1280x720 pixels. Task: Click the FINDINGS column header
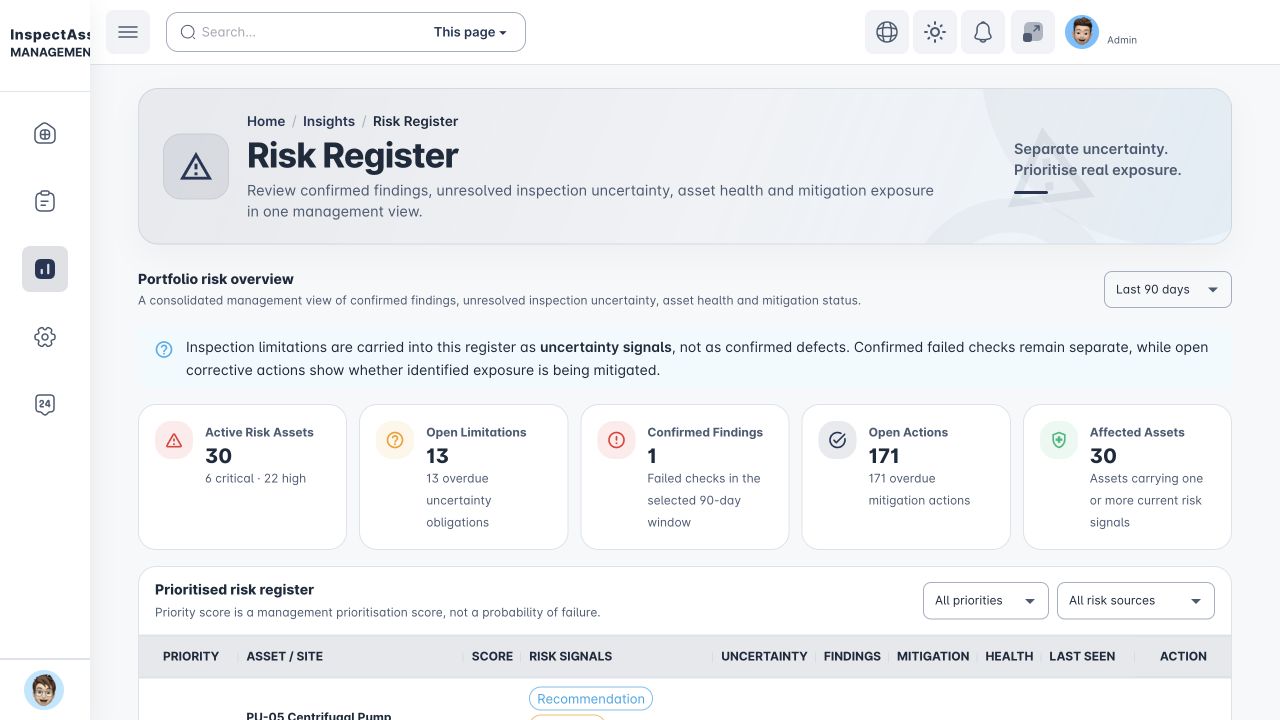point(852,656)
